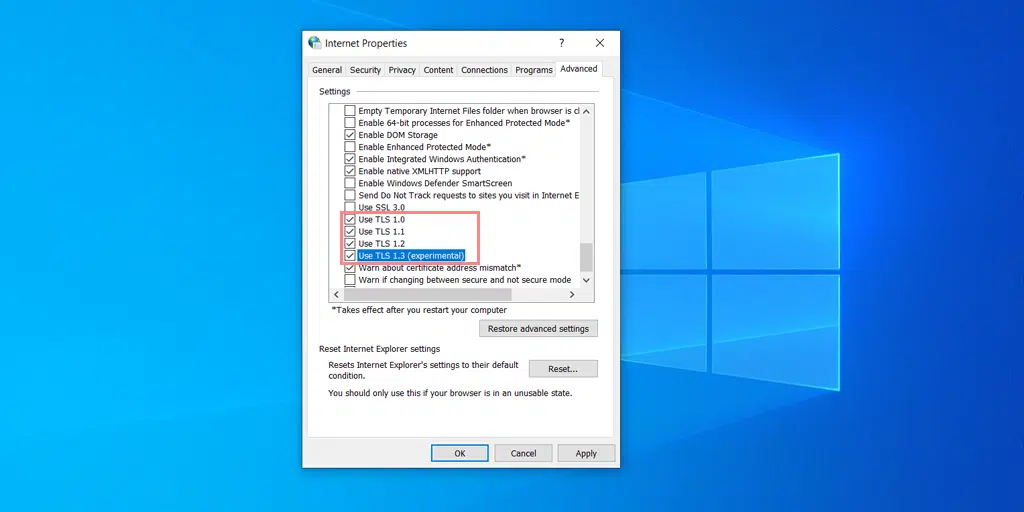1024x512 pixels.
Task: Uncheck Use TLS 1.1
Action: 350,231
